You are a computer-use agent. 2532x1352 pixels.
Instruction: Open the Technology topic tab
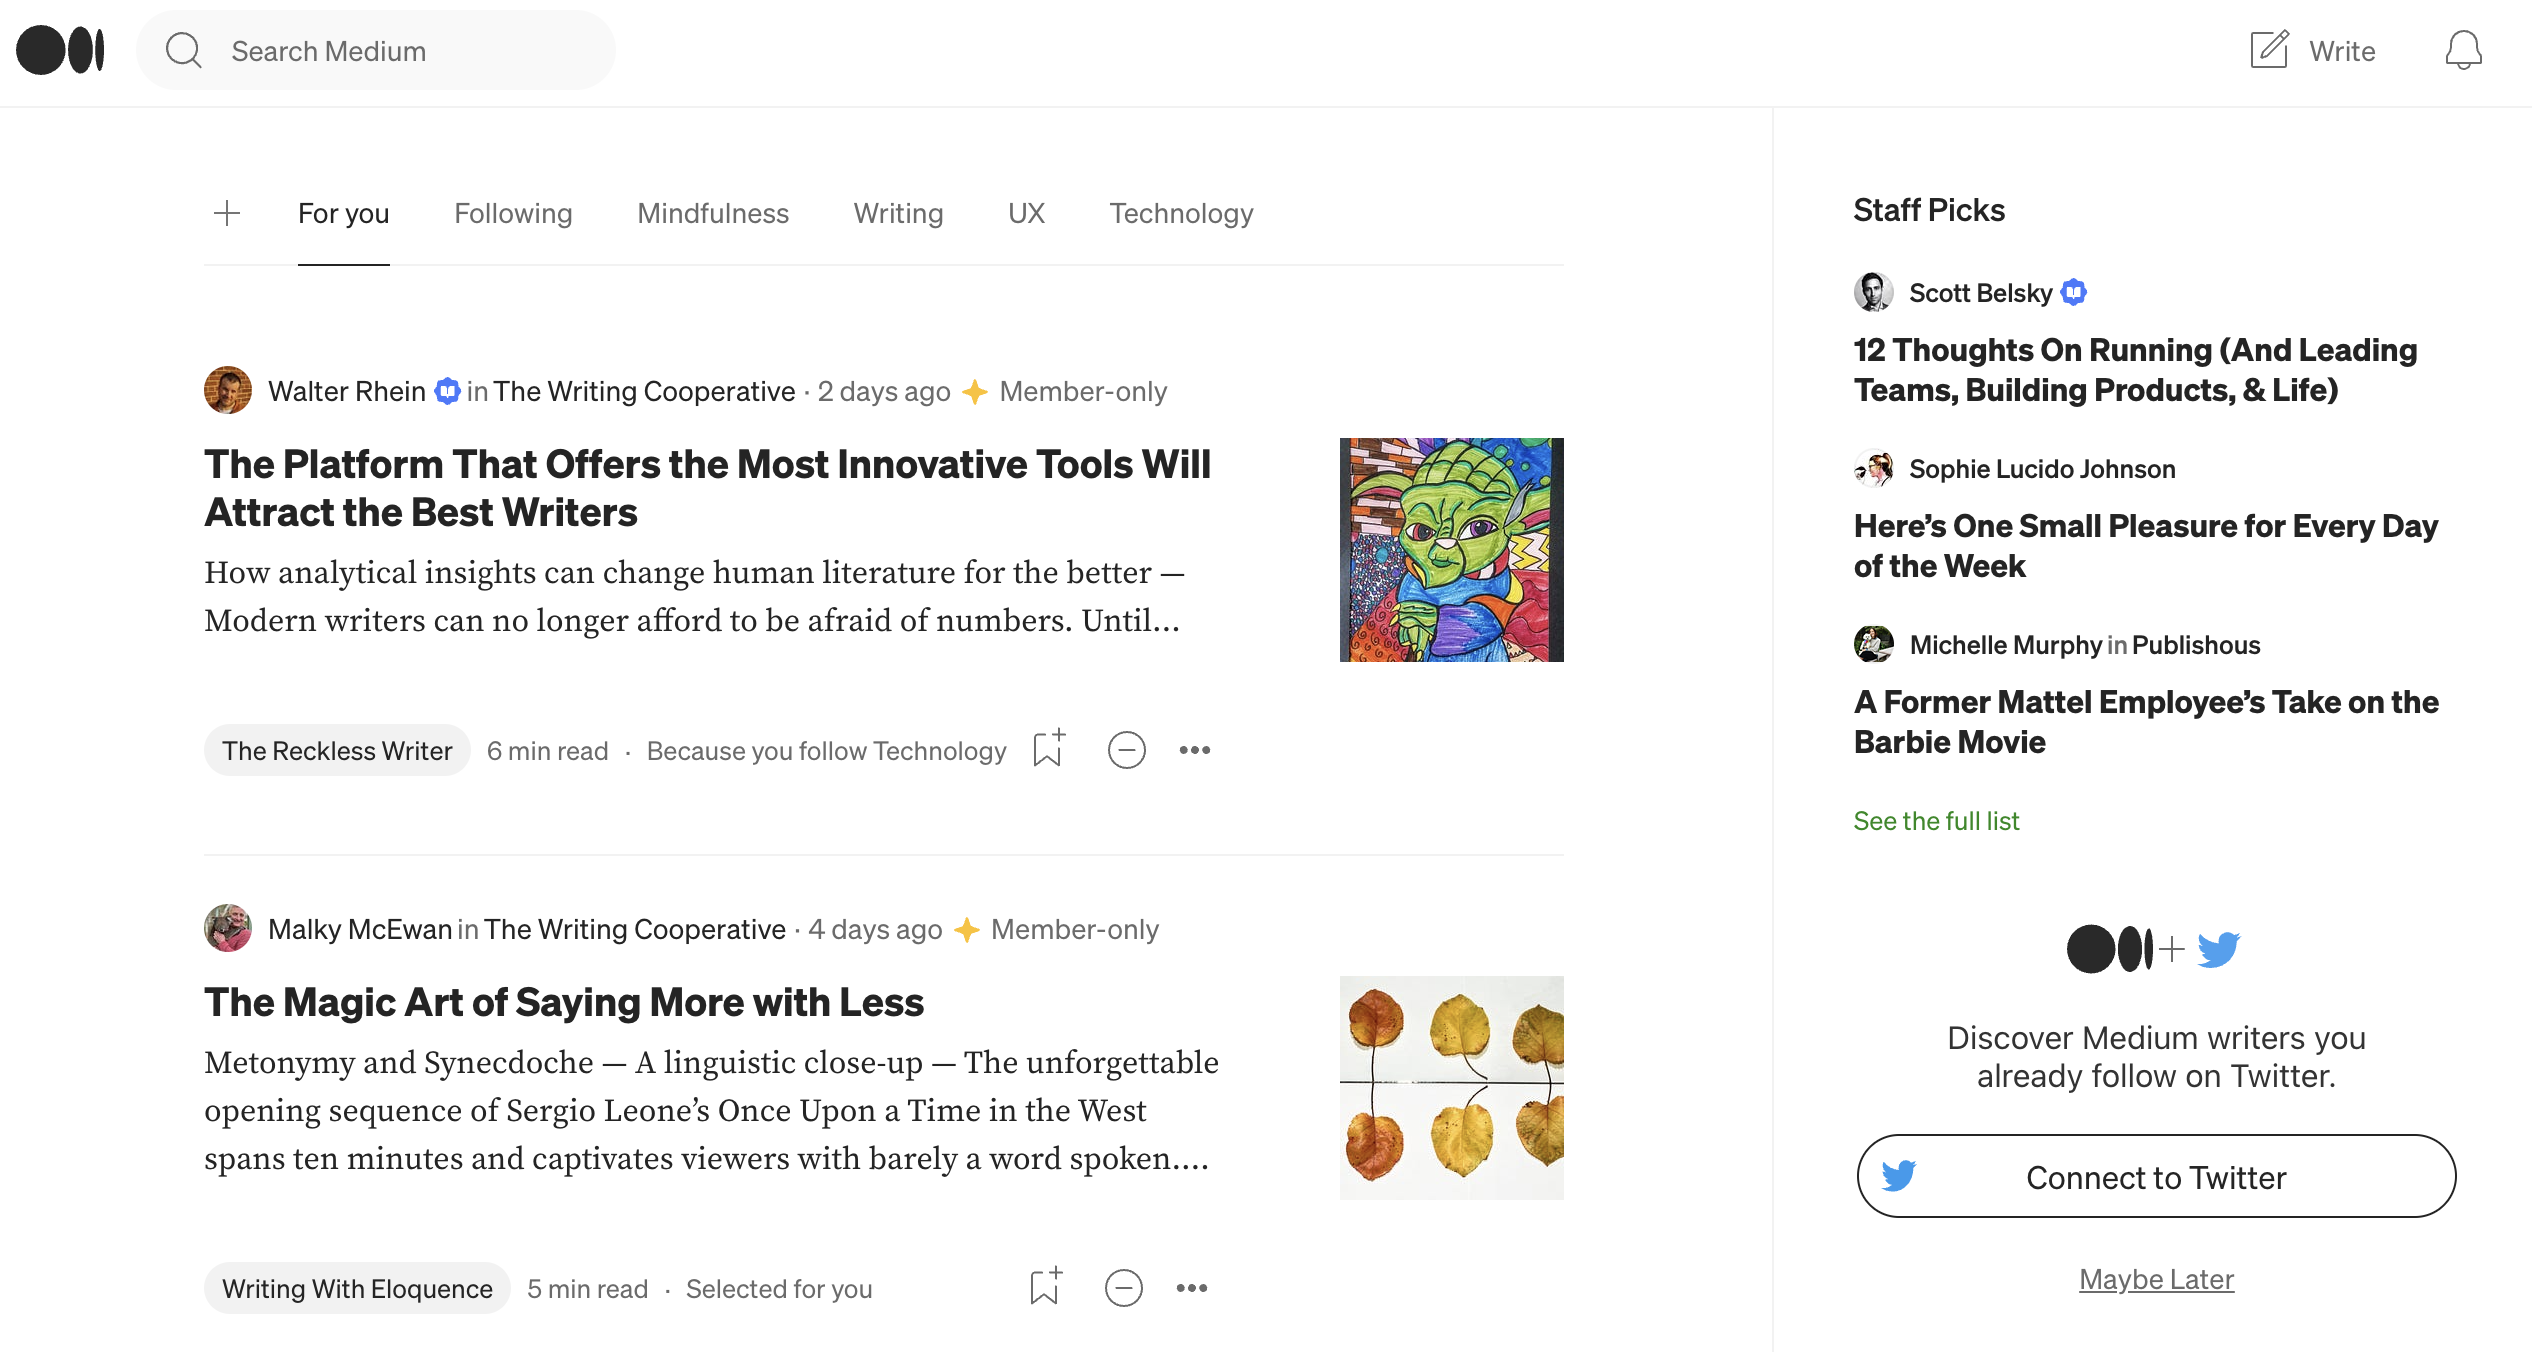tap(1181, 213)
